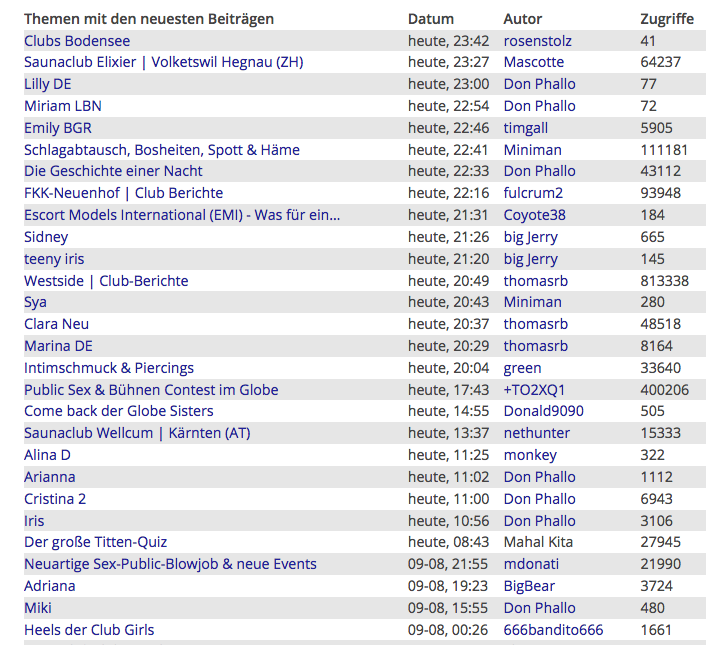Open Heels der Club Girls thread
The height and width of the screenshot is (645, 706).
coord(89,630)
